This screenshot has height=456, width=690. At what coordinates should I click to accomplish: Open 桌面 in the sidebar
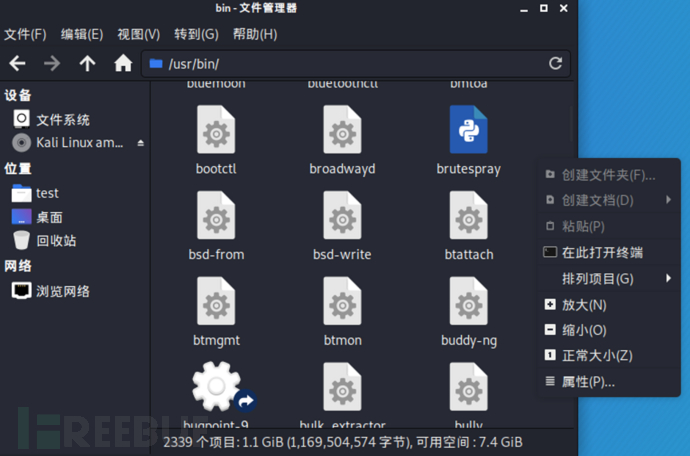tap(37, 217)
